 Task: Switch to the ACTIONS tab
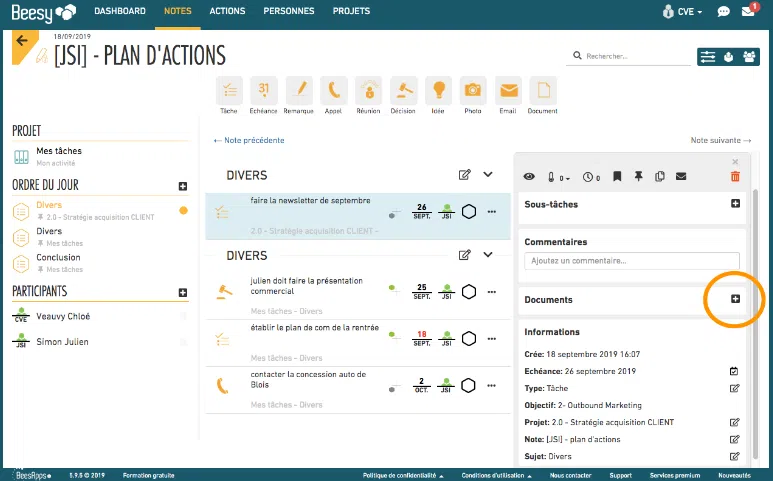(227, 11)
